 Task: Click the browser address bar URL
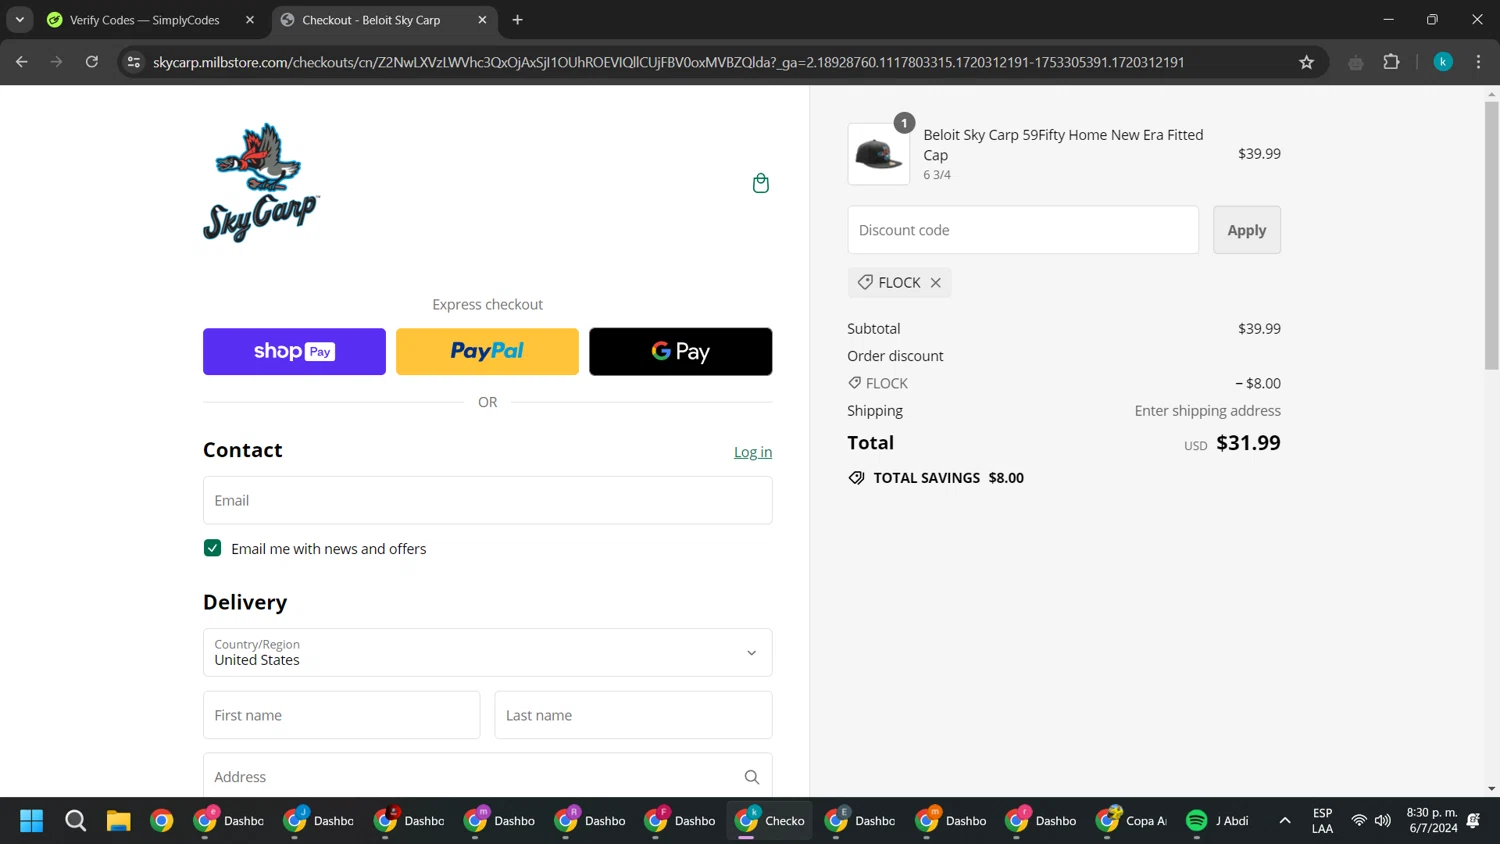[x=669, y=62]
